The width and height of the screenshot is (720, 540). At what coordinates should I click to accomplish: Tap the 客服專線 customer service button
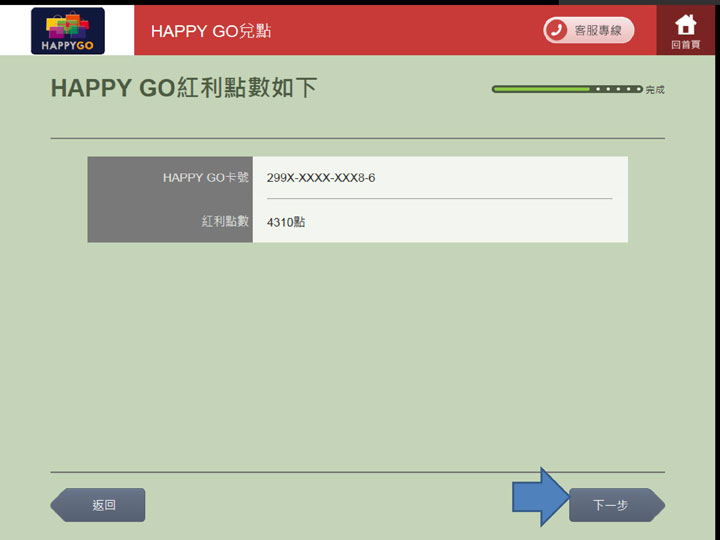coord(589,30)
